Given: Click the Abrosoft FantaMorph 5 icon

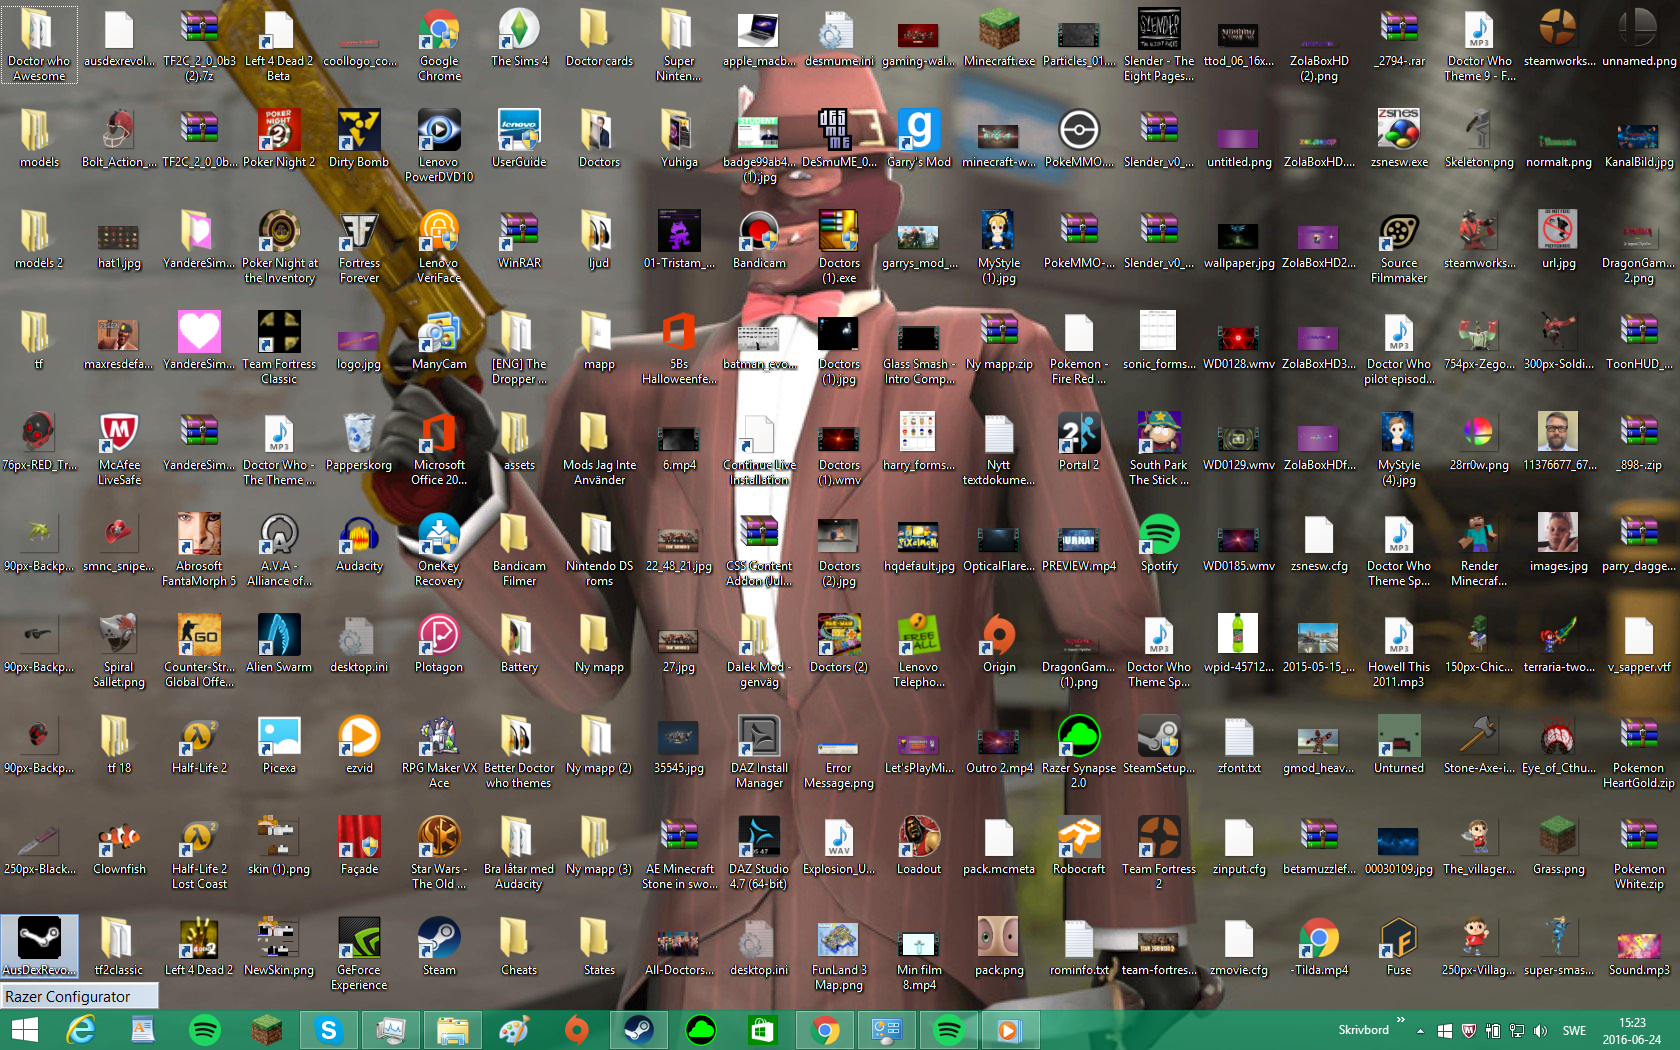Looking at the screenshot, I should point(199,550).
